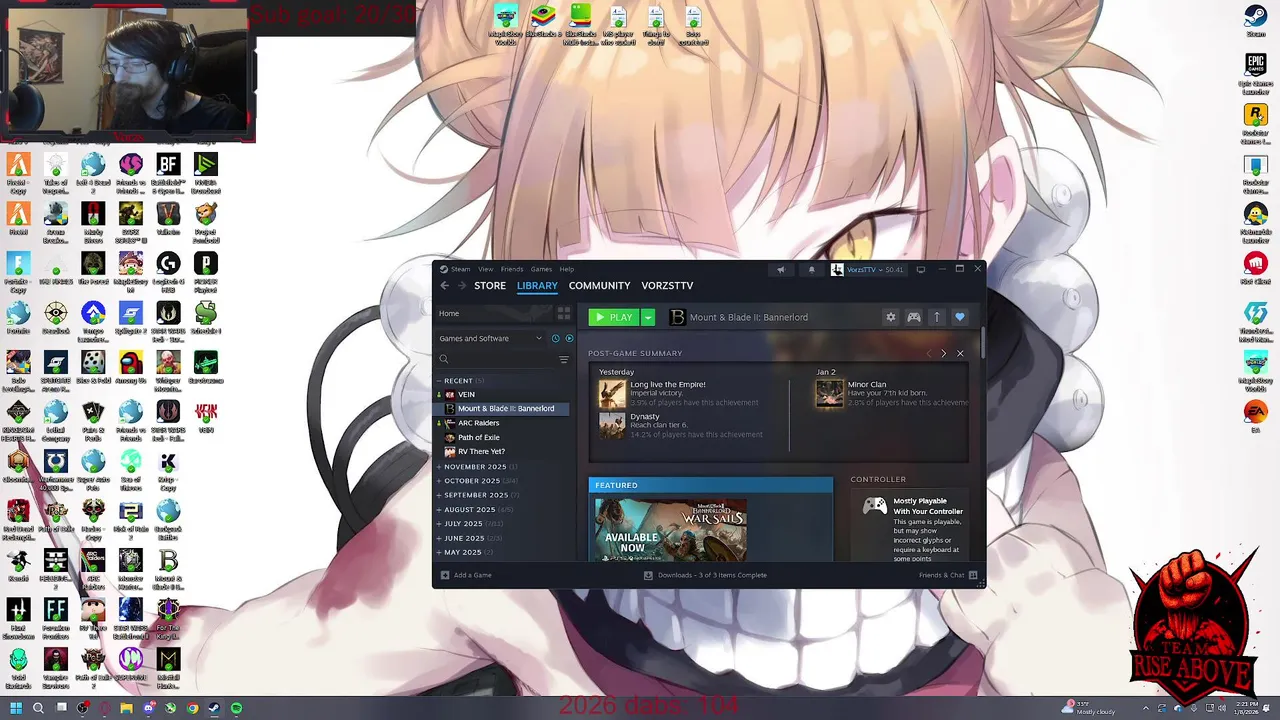
Task: Open the advanced filter options icon
Action: coord(564,359)
